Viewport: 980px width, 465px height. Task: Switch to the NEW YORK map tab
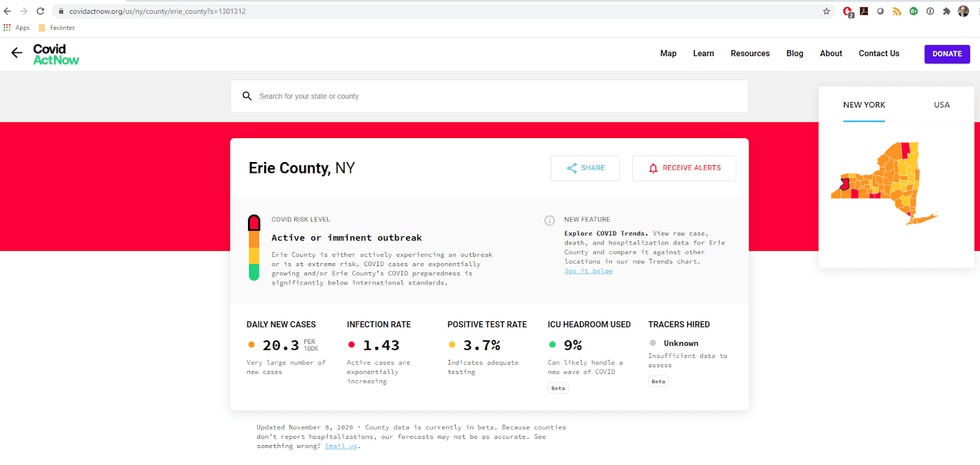pyautogui.click(x=864, y=105)
